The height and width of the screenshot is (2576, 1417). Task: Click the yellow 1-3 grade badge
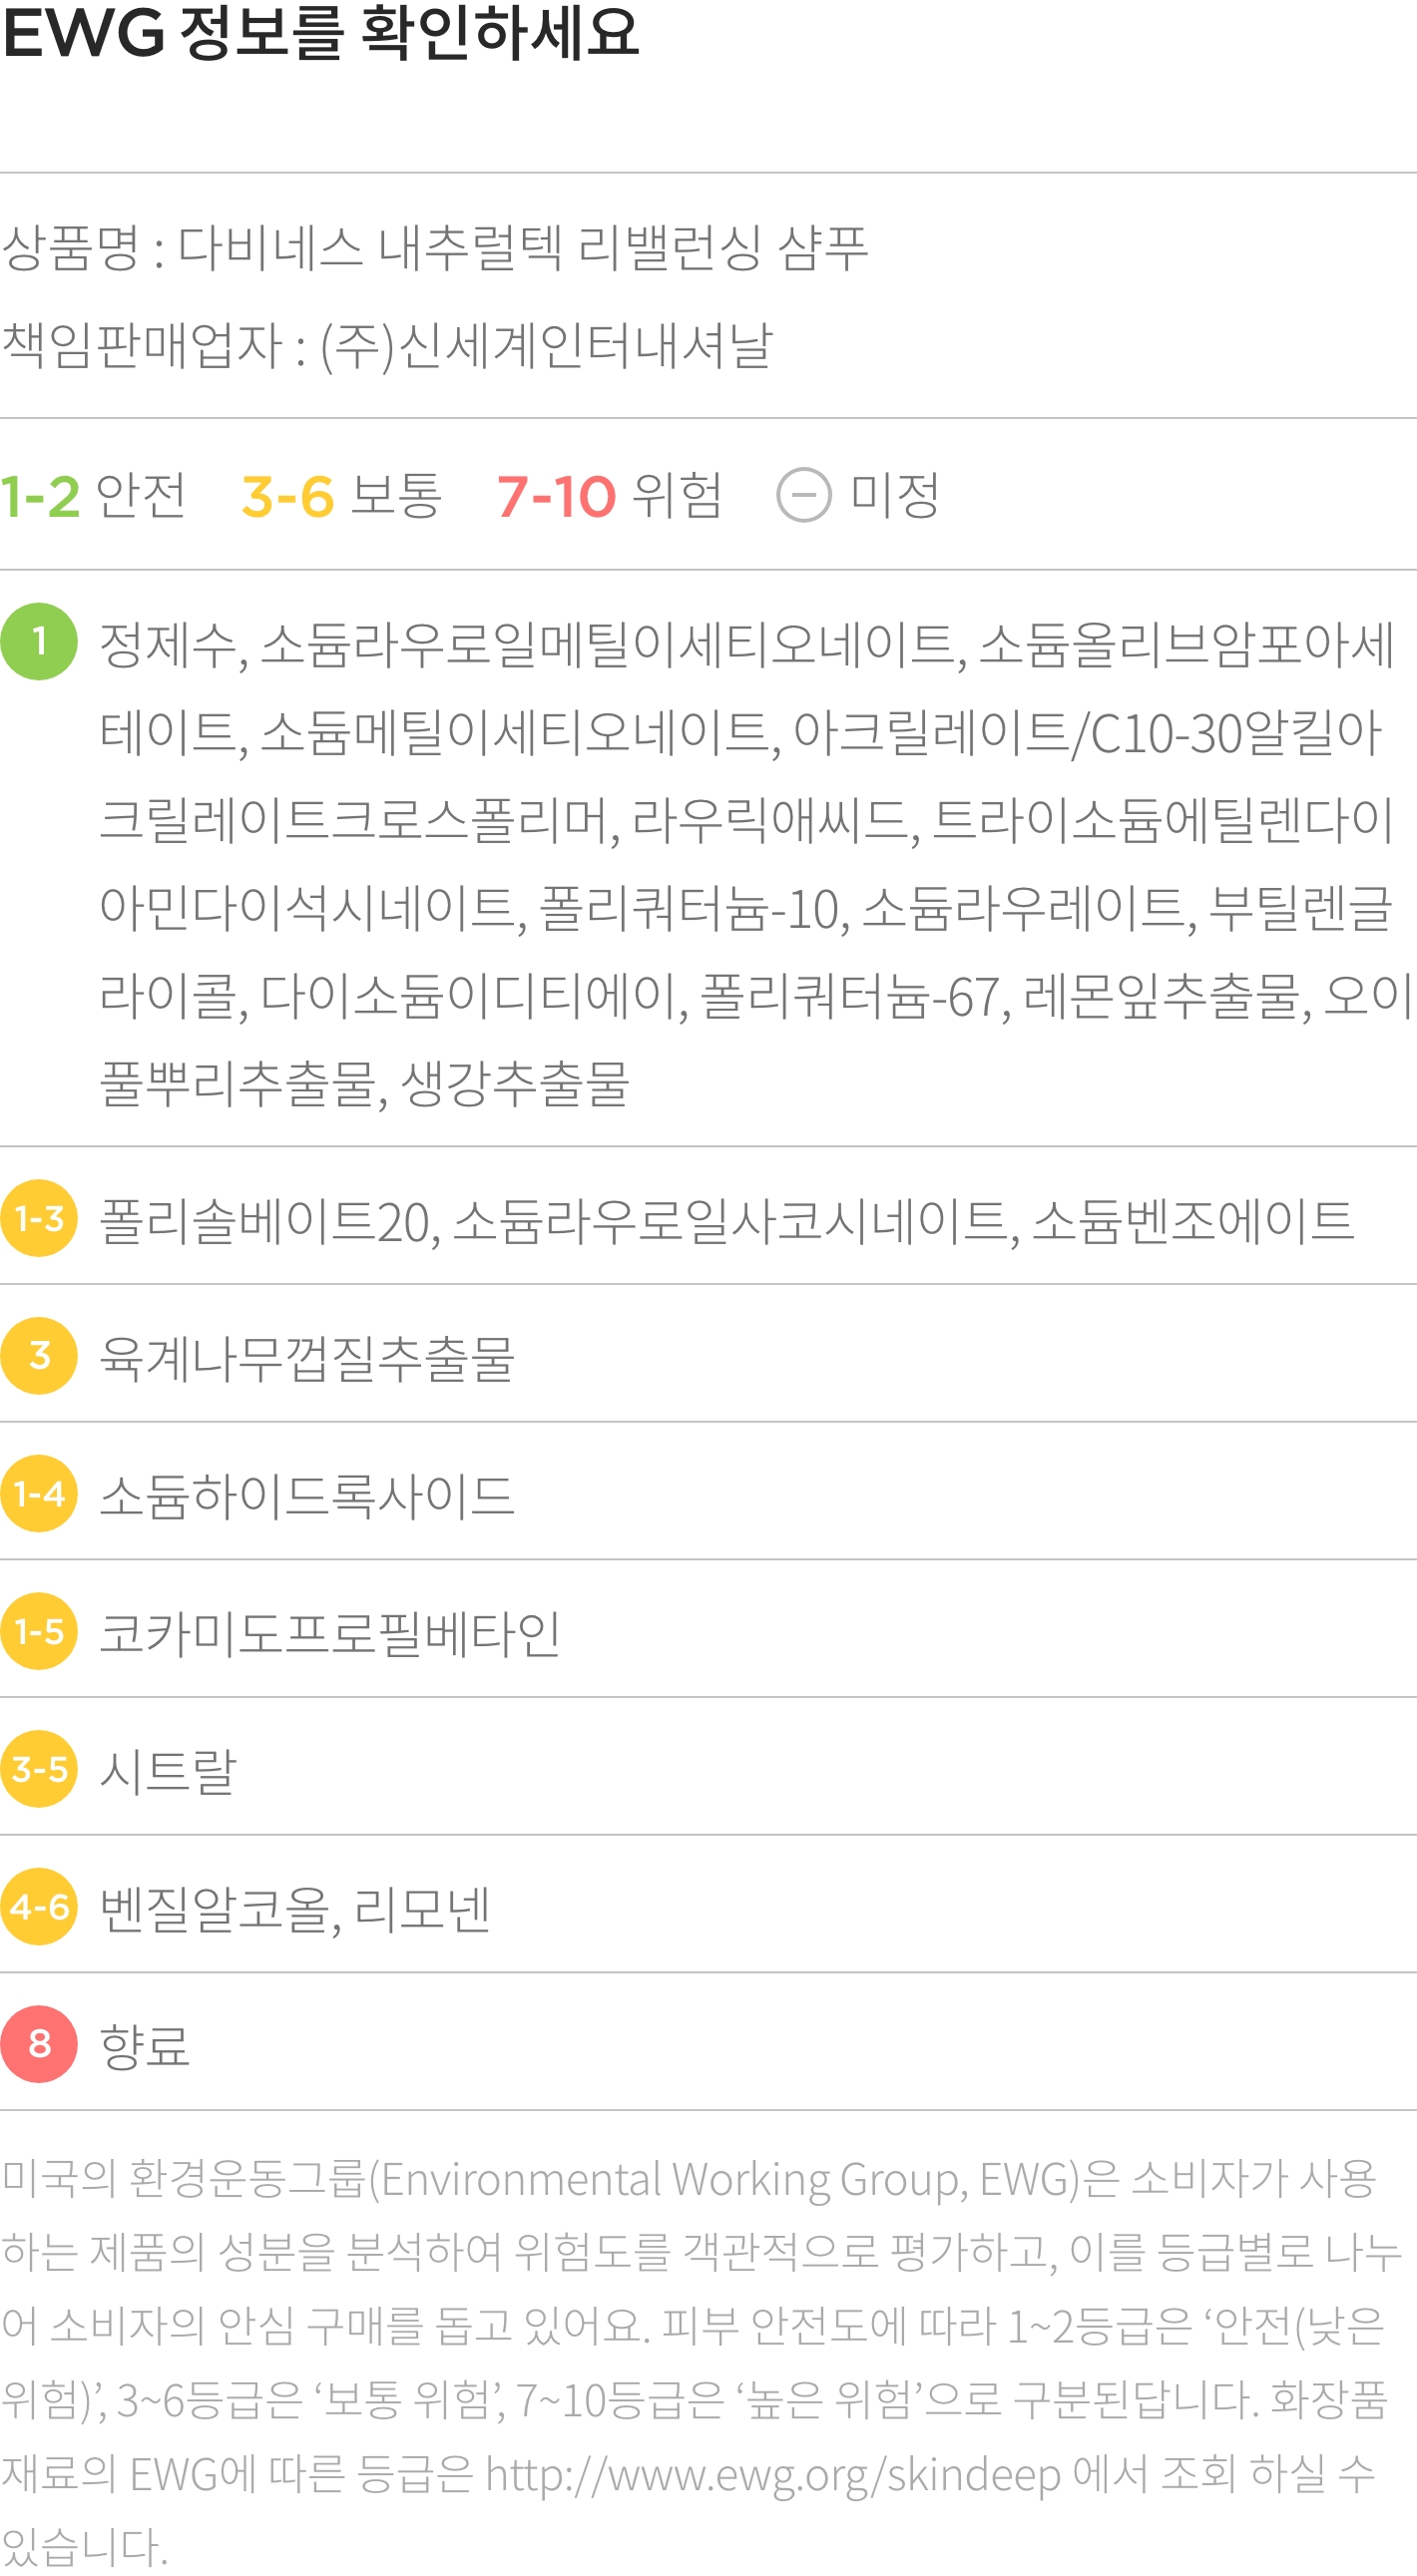pos(39,1218)
